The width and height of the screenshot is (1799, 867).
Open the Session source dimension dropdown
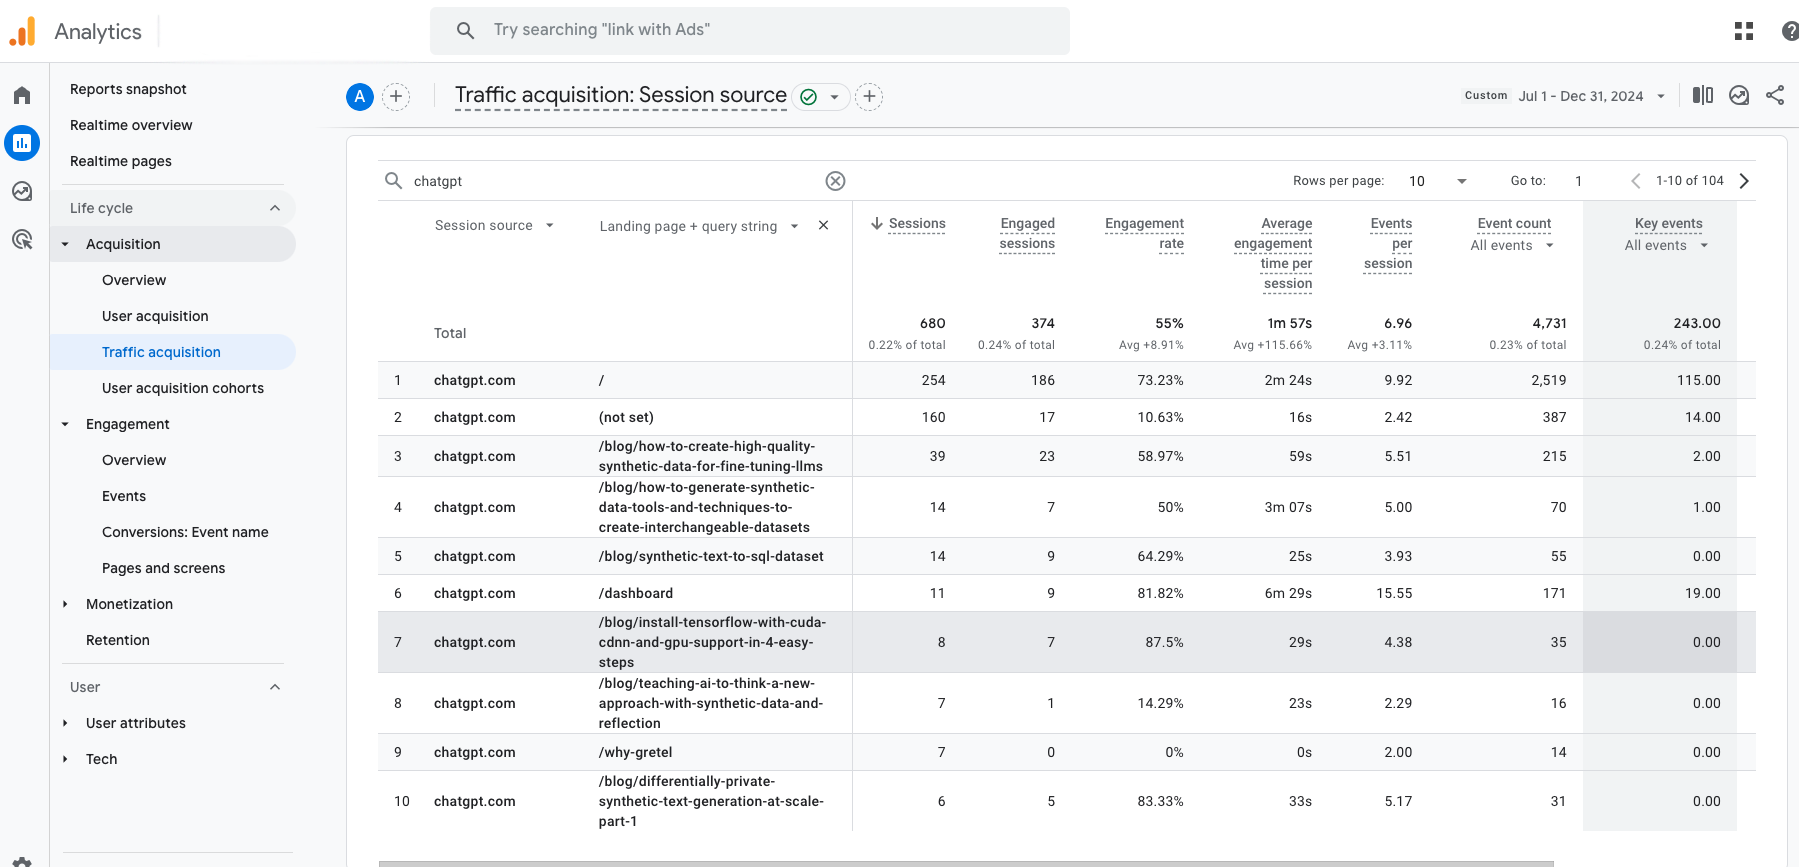tap(494, 226)
